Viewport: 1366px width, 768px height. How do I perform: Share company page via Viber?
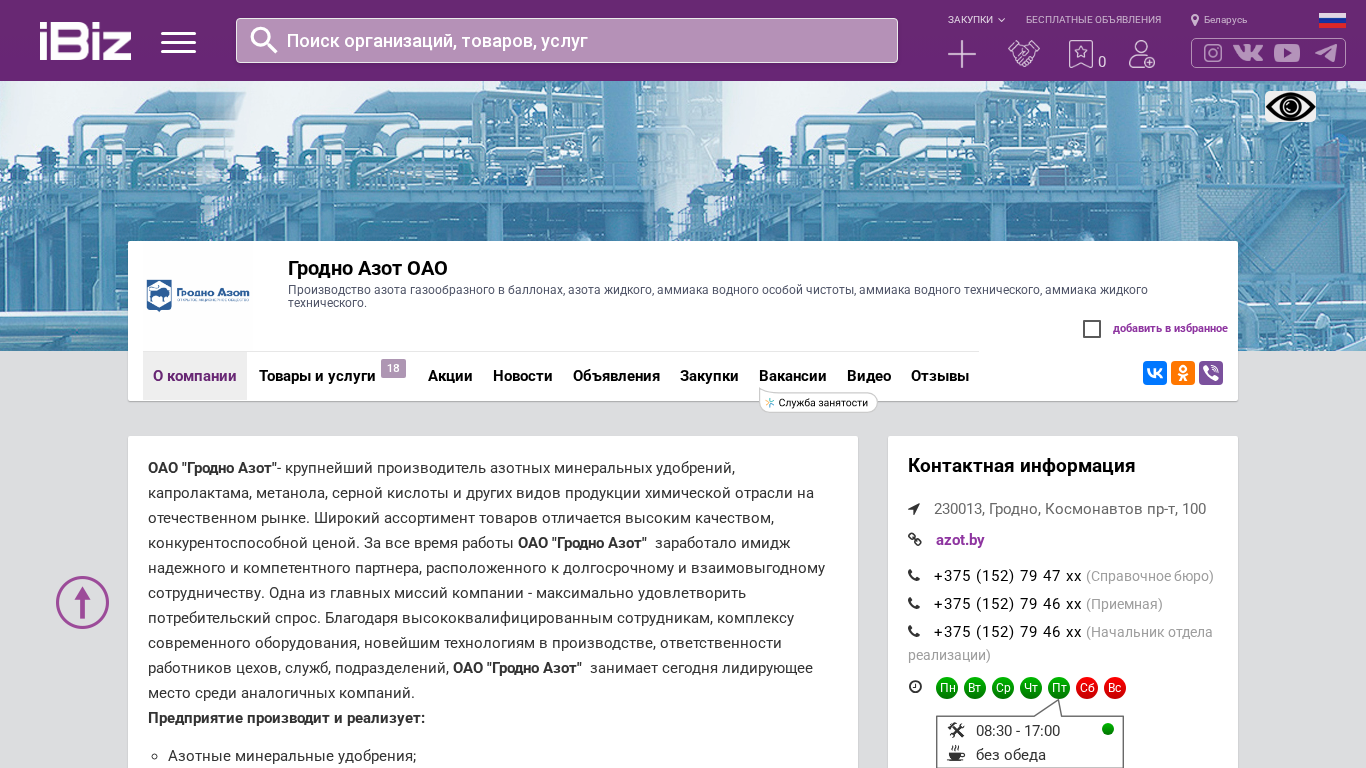coord(1211,373)
